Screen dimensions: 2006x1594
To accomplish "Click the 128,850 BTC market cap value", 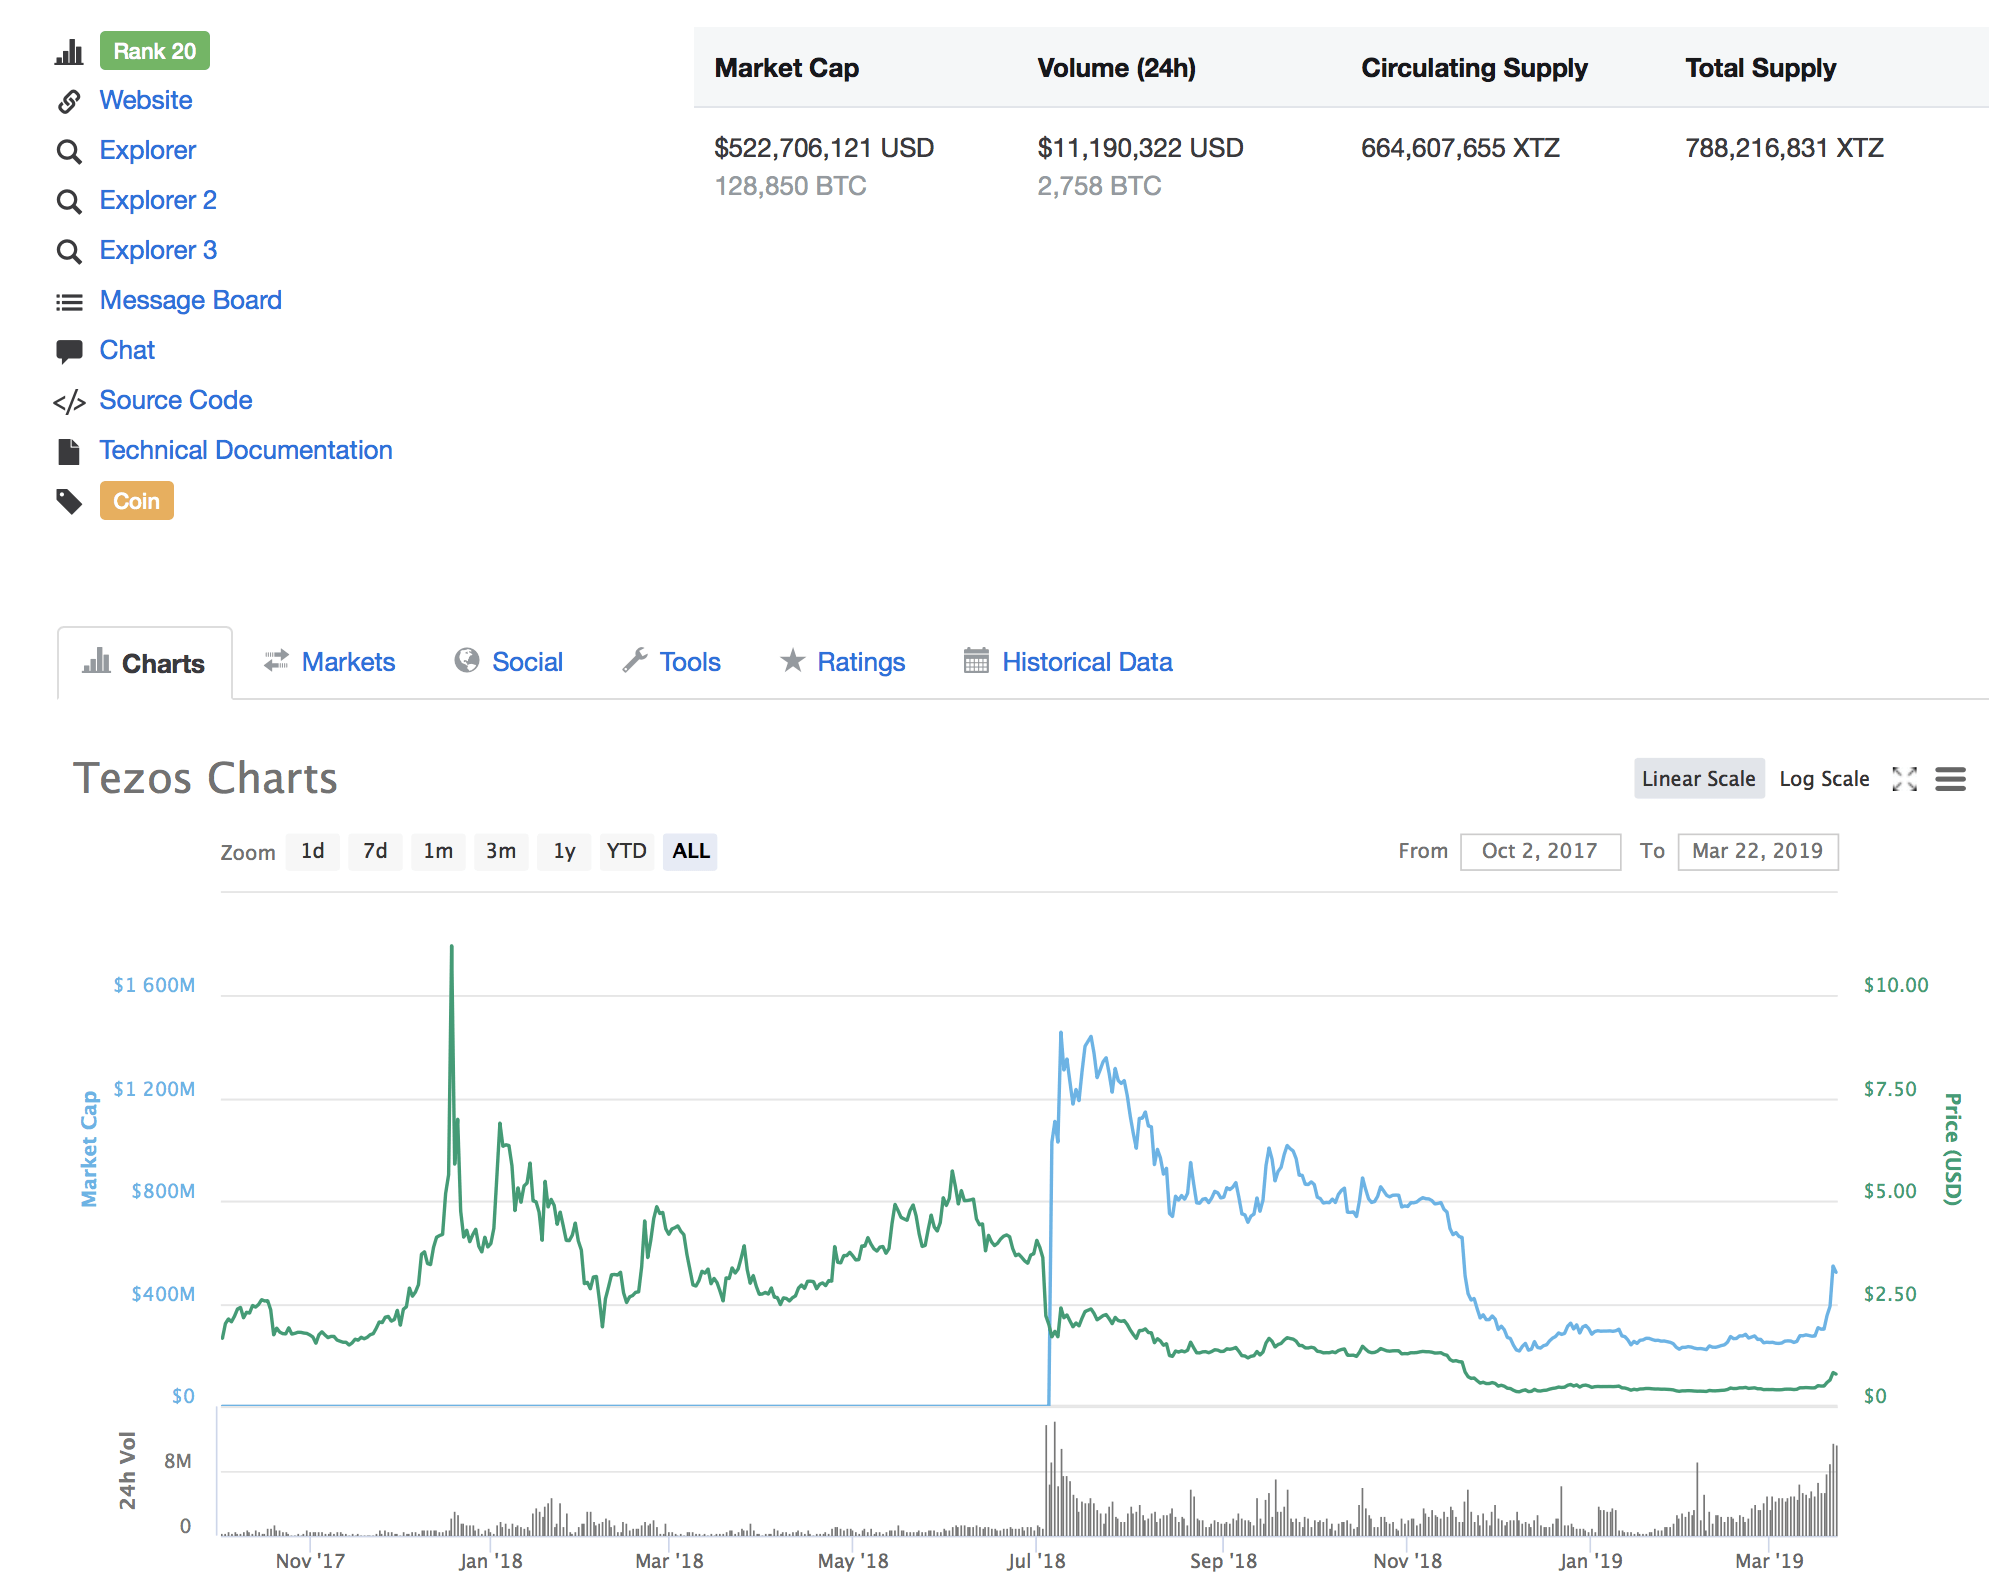I will point(790,187).
